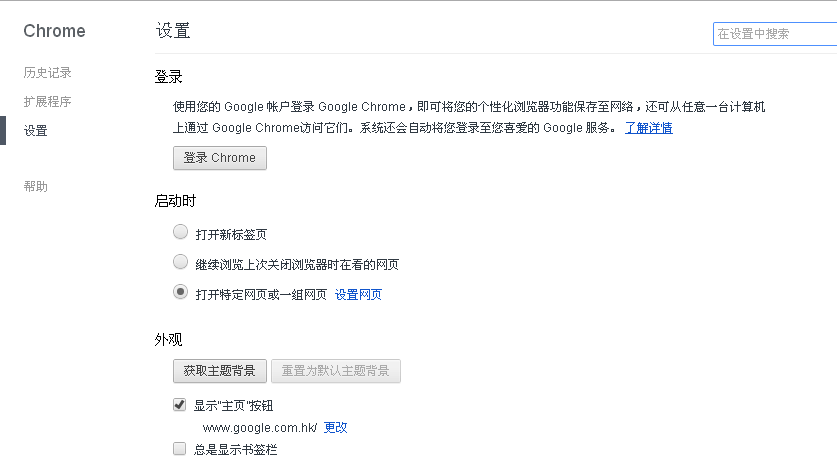837x458 pixels.
Task: Click the 更改 link beside the homepage URL
Action: tap(335, 427)
